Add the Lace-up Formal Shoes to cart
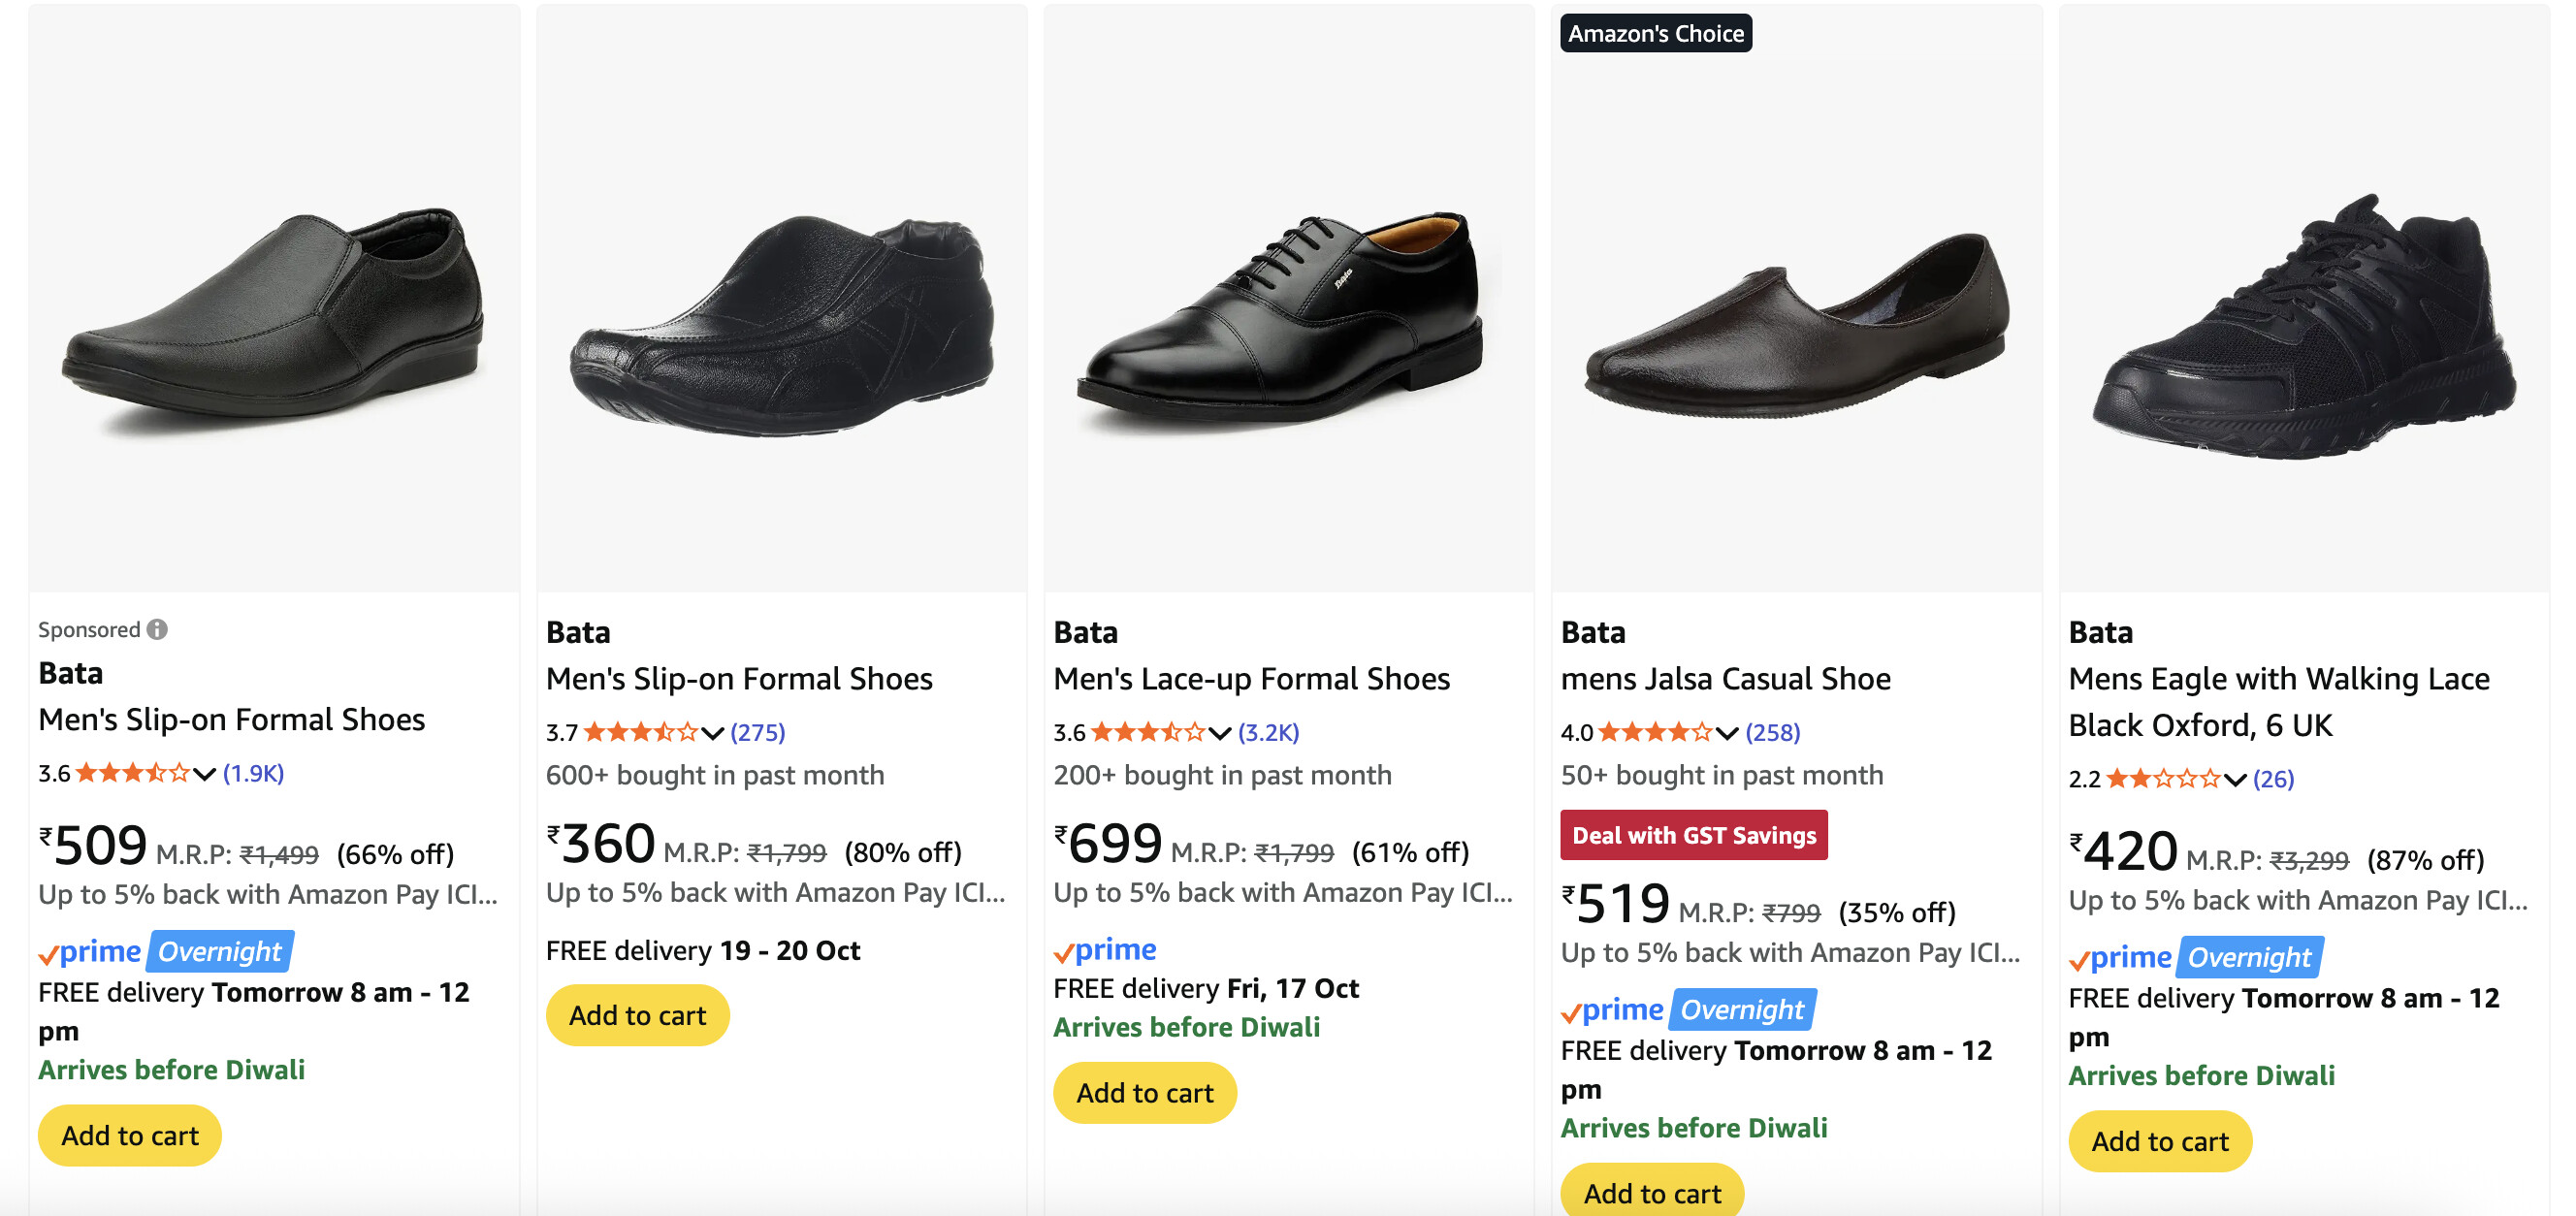 1144,1093
